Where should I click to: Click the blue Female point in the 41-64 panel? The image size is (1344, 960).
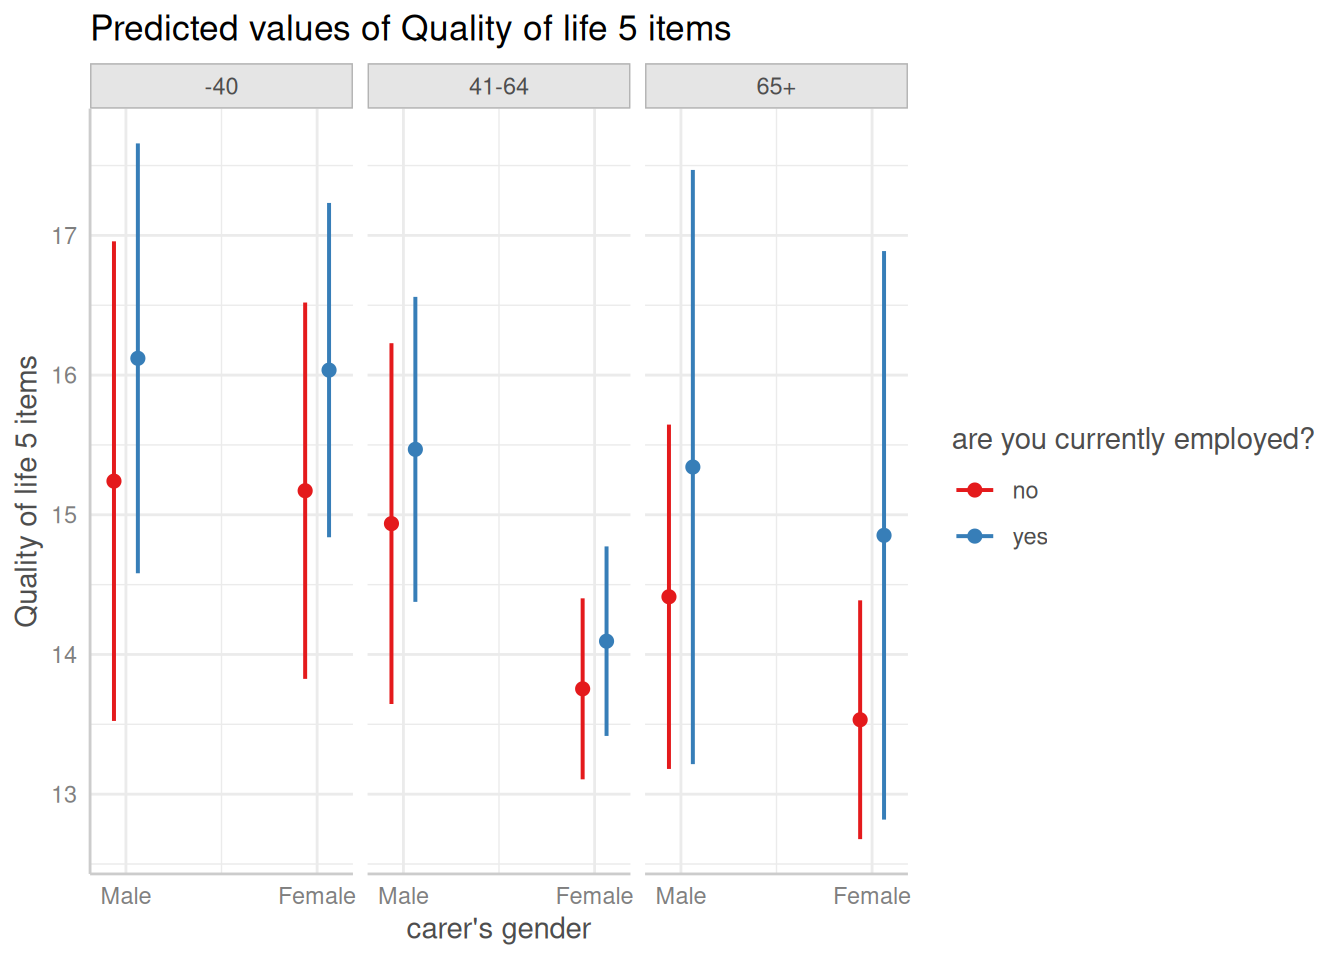click(x=606, y=641)
